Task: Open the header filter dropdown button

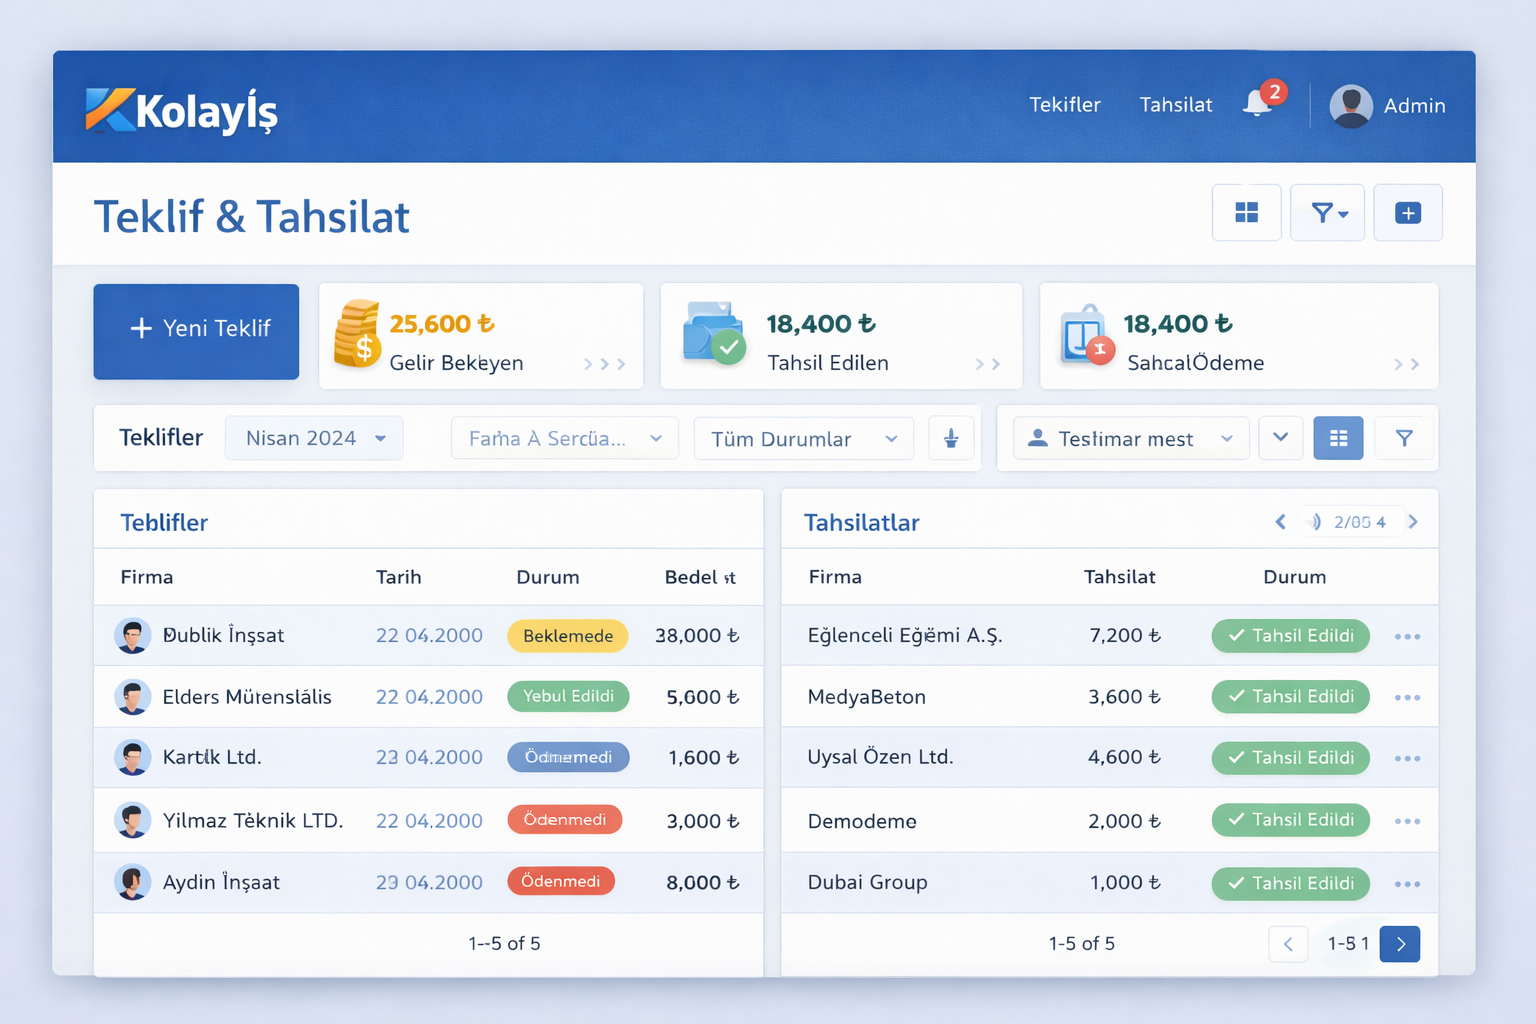Action: pos(1327,213)
